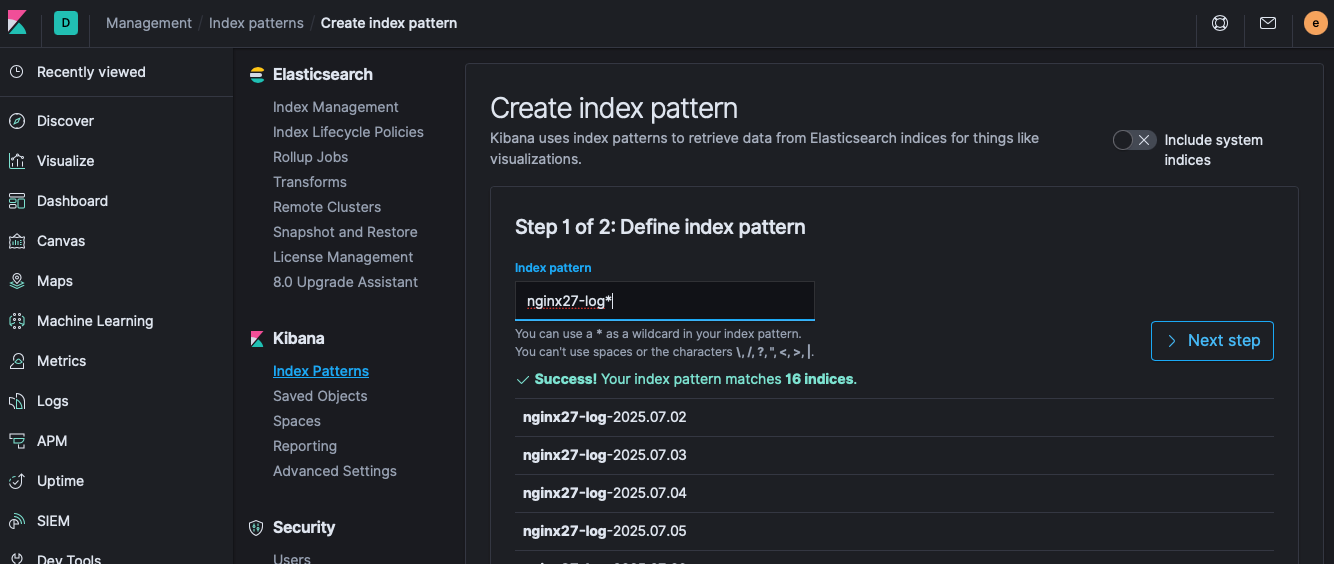Open the user avatar menu
Image resolution: width=1334 pixels, height=564 pixels.
[1315, 23]
